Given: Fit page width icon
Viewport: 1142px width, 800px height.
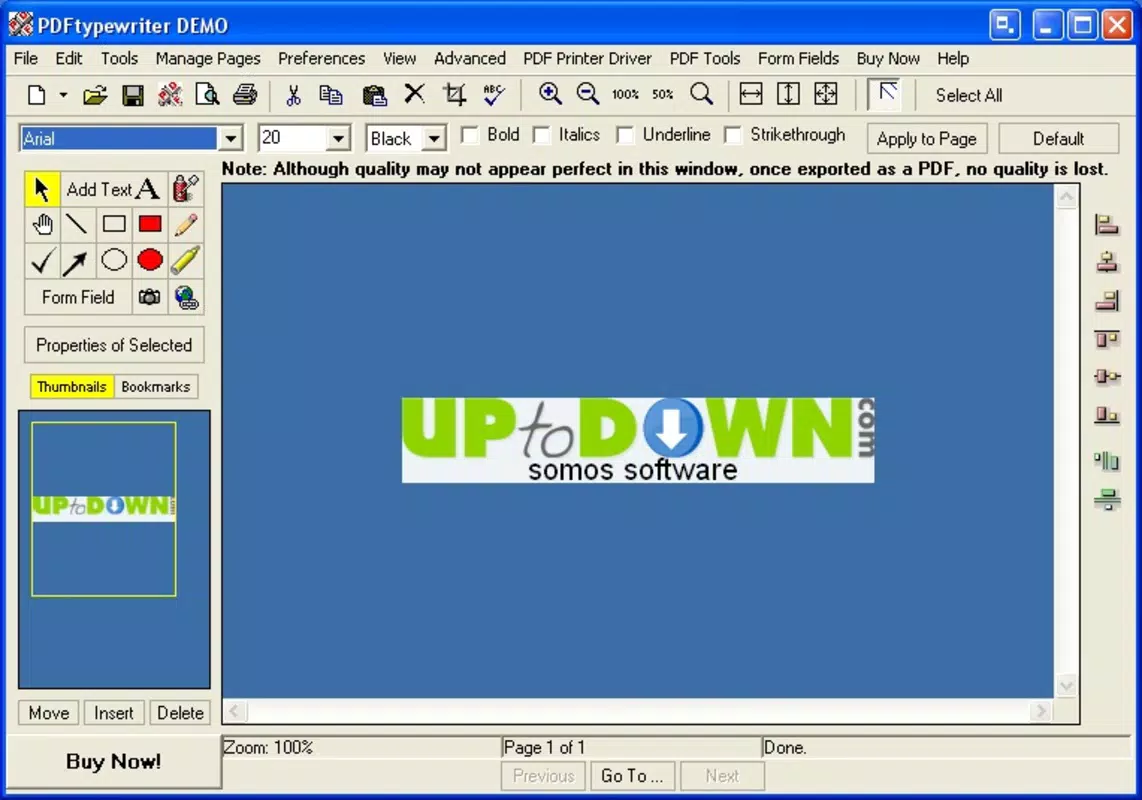Looking at the screenshot, I should (751, 94).
